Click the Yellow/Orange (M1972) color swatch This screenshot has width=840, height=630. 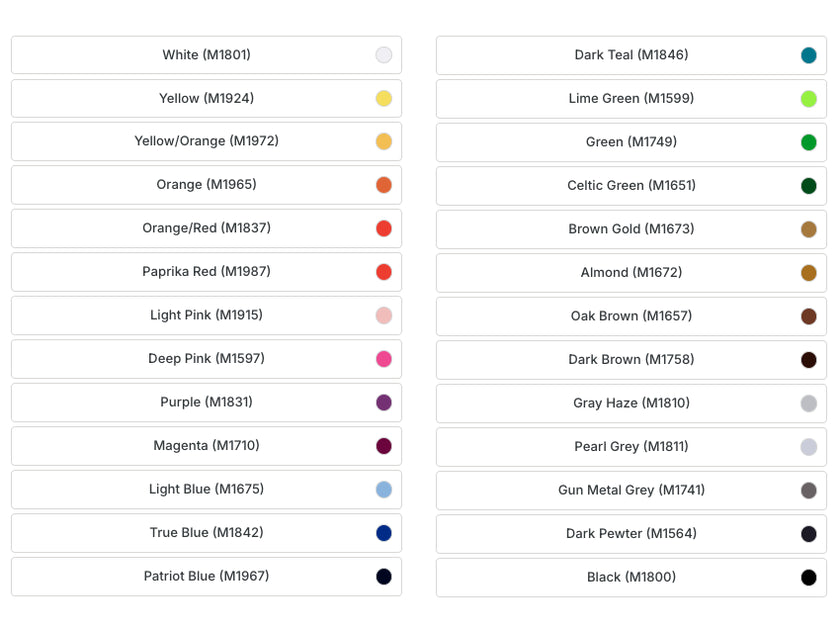point(383,142)
